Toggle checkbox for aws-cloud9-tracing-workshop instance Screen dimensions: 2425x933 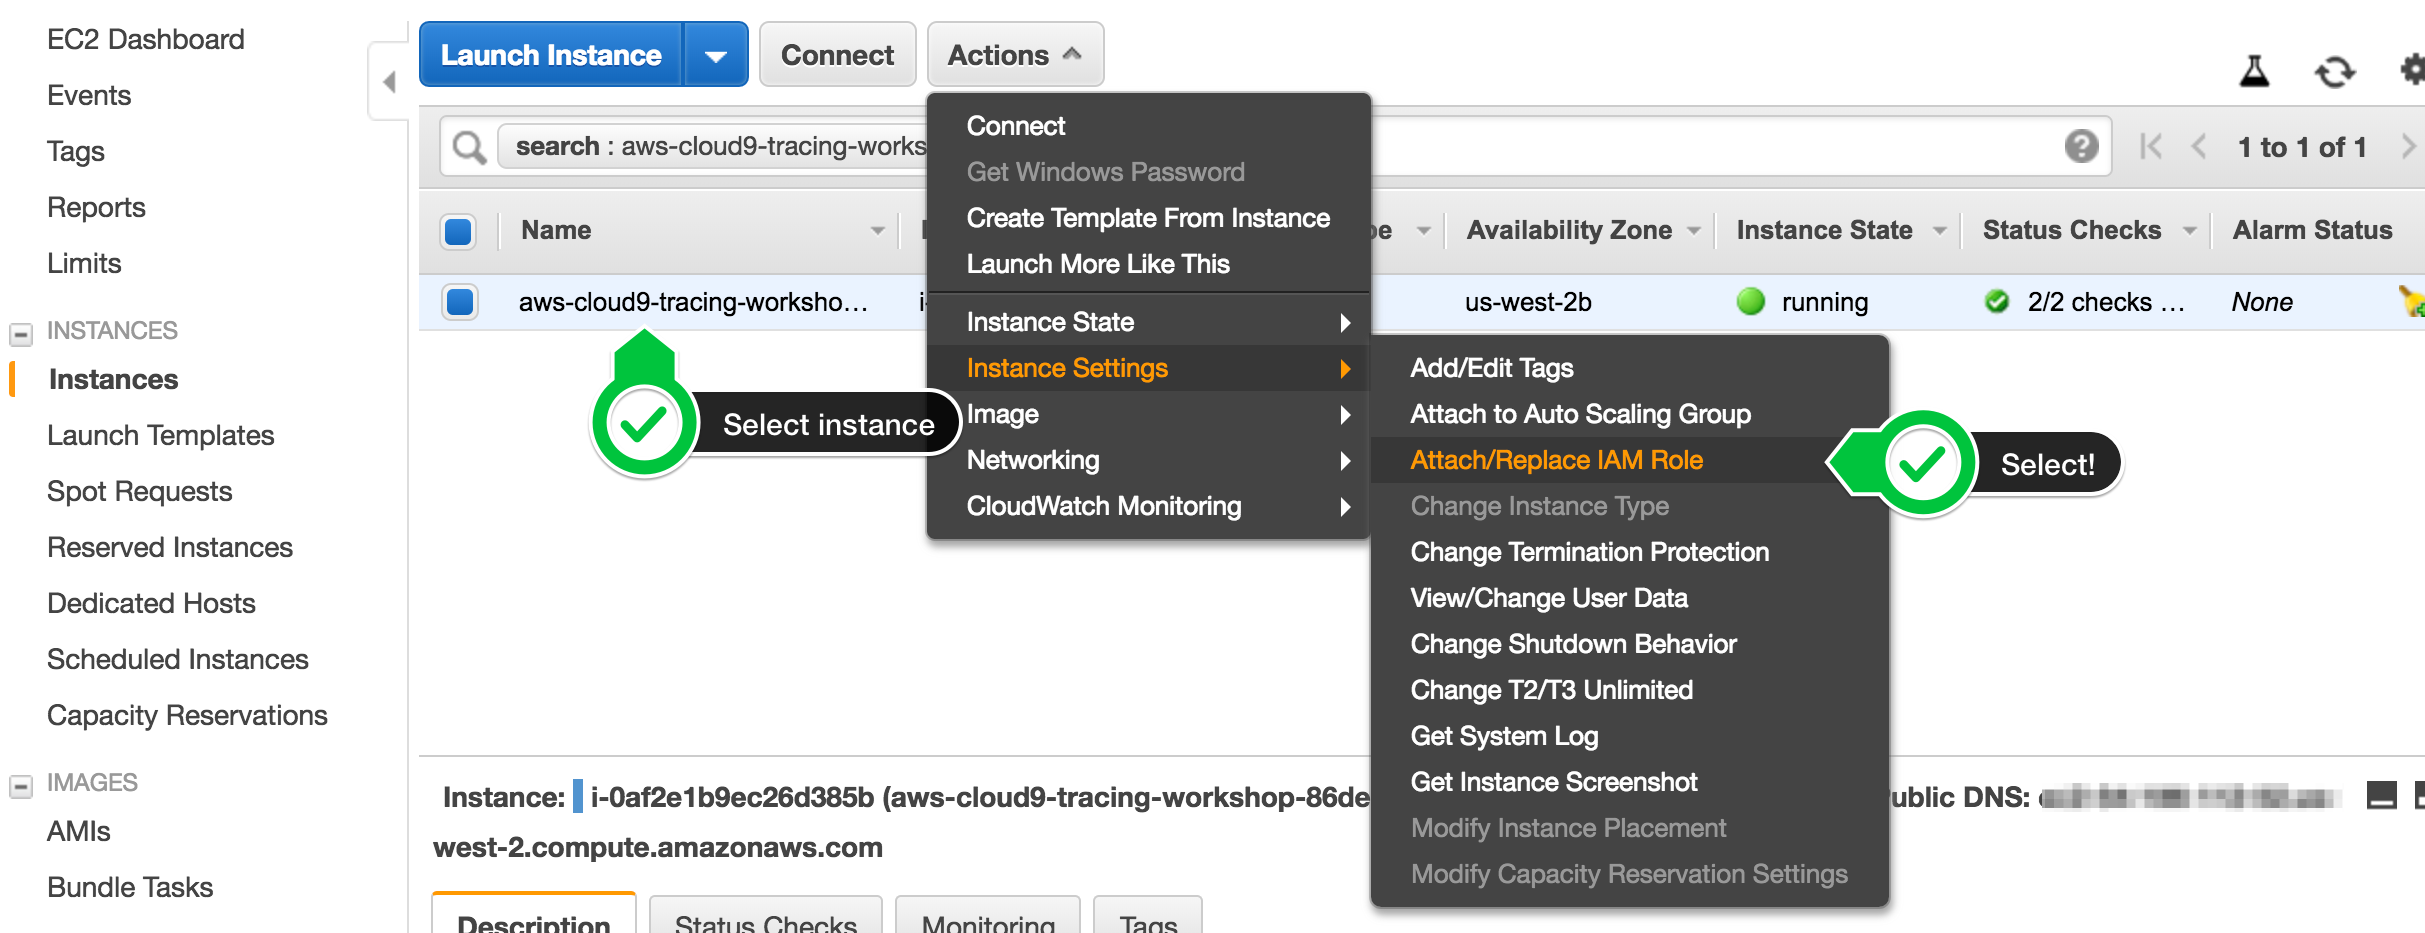[x=460, y=301]
